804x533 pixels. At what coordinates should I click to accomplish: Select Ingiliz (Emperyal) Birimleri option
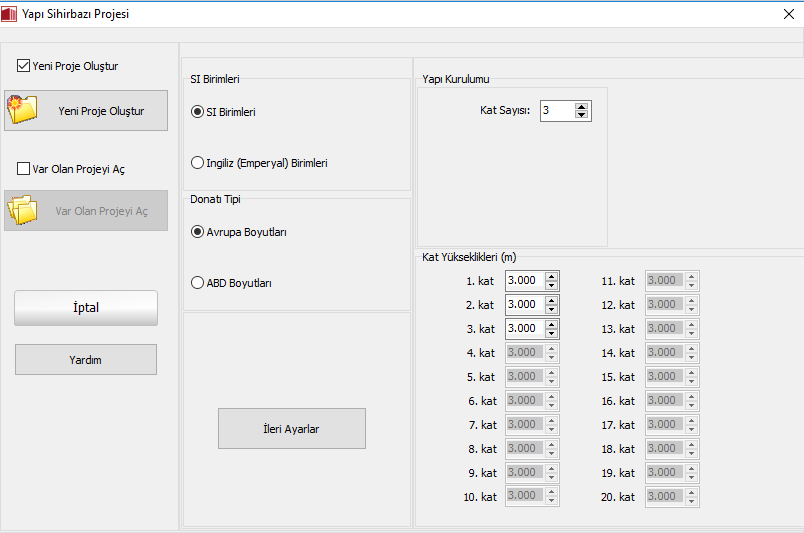coord(197,163)
